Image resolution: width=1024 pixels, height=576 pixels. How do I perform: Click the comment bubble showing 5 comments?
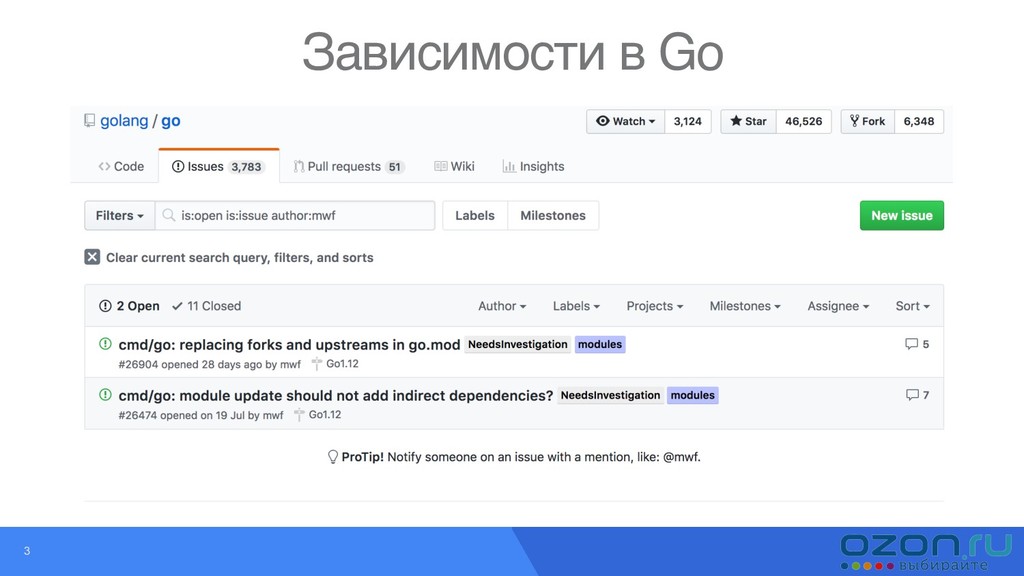coord(911,344)
